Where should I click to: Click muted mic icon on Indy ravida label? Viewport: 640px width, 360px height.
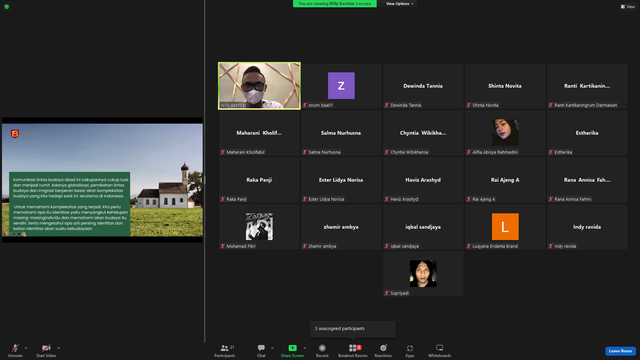point(551,246)
